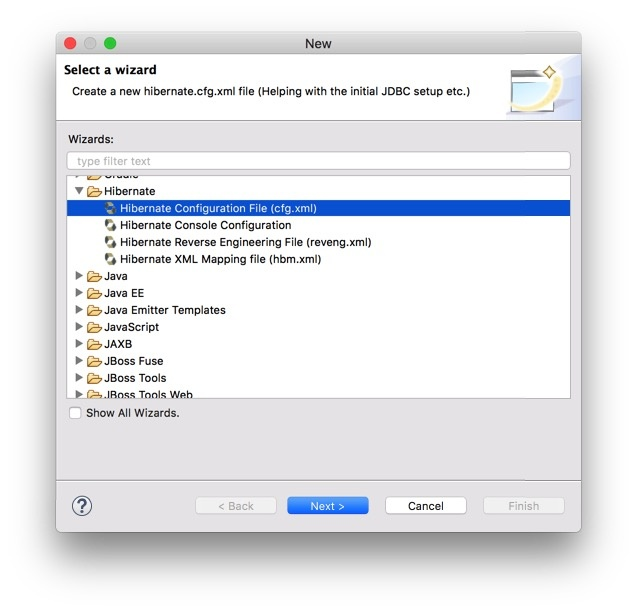Select the JBoss Fuse category label

134,361
